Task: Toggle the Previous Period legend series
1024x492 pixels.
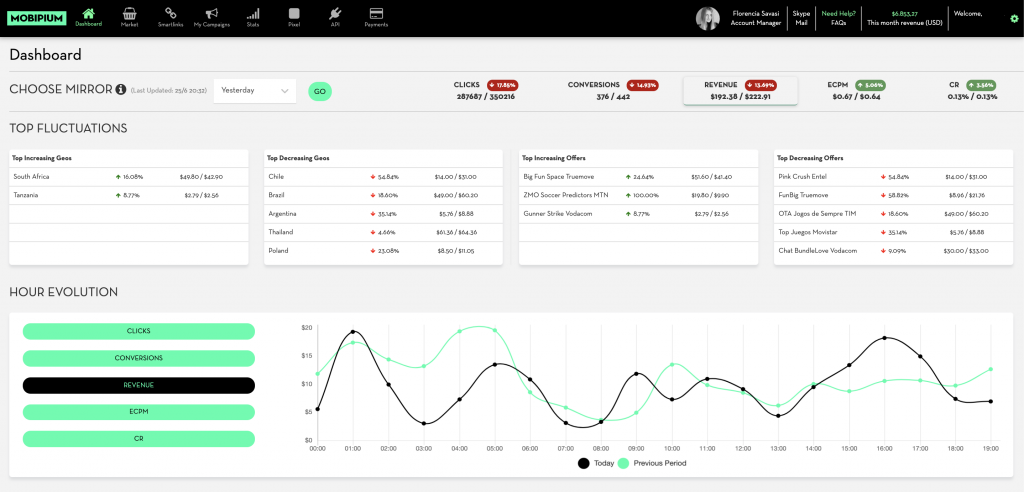Action: point(652,463)
